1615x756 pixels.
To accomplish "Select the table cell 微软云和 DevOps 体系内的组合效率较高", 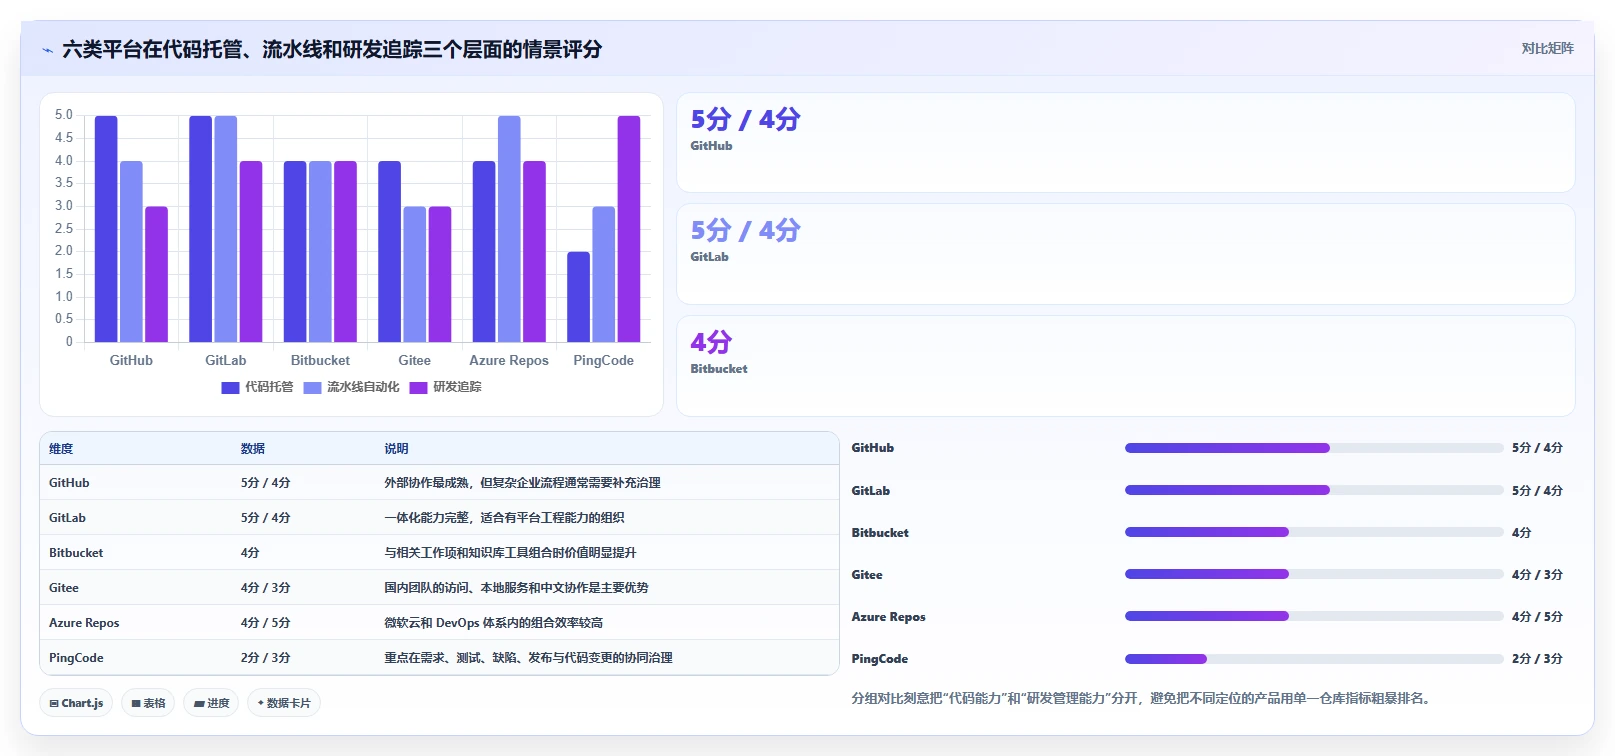I will (x=494, y=623).
